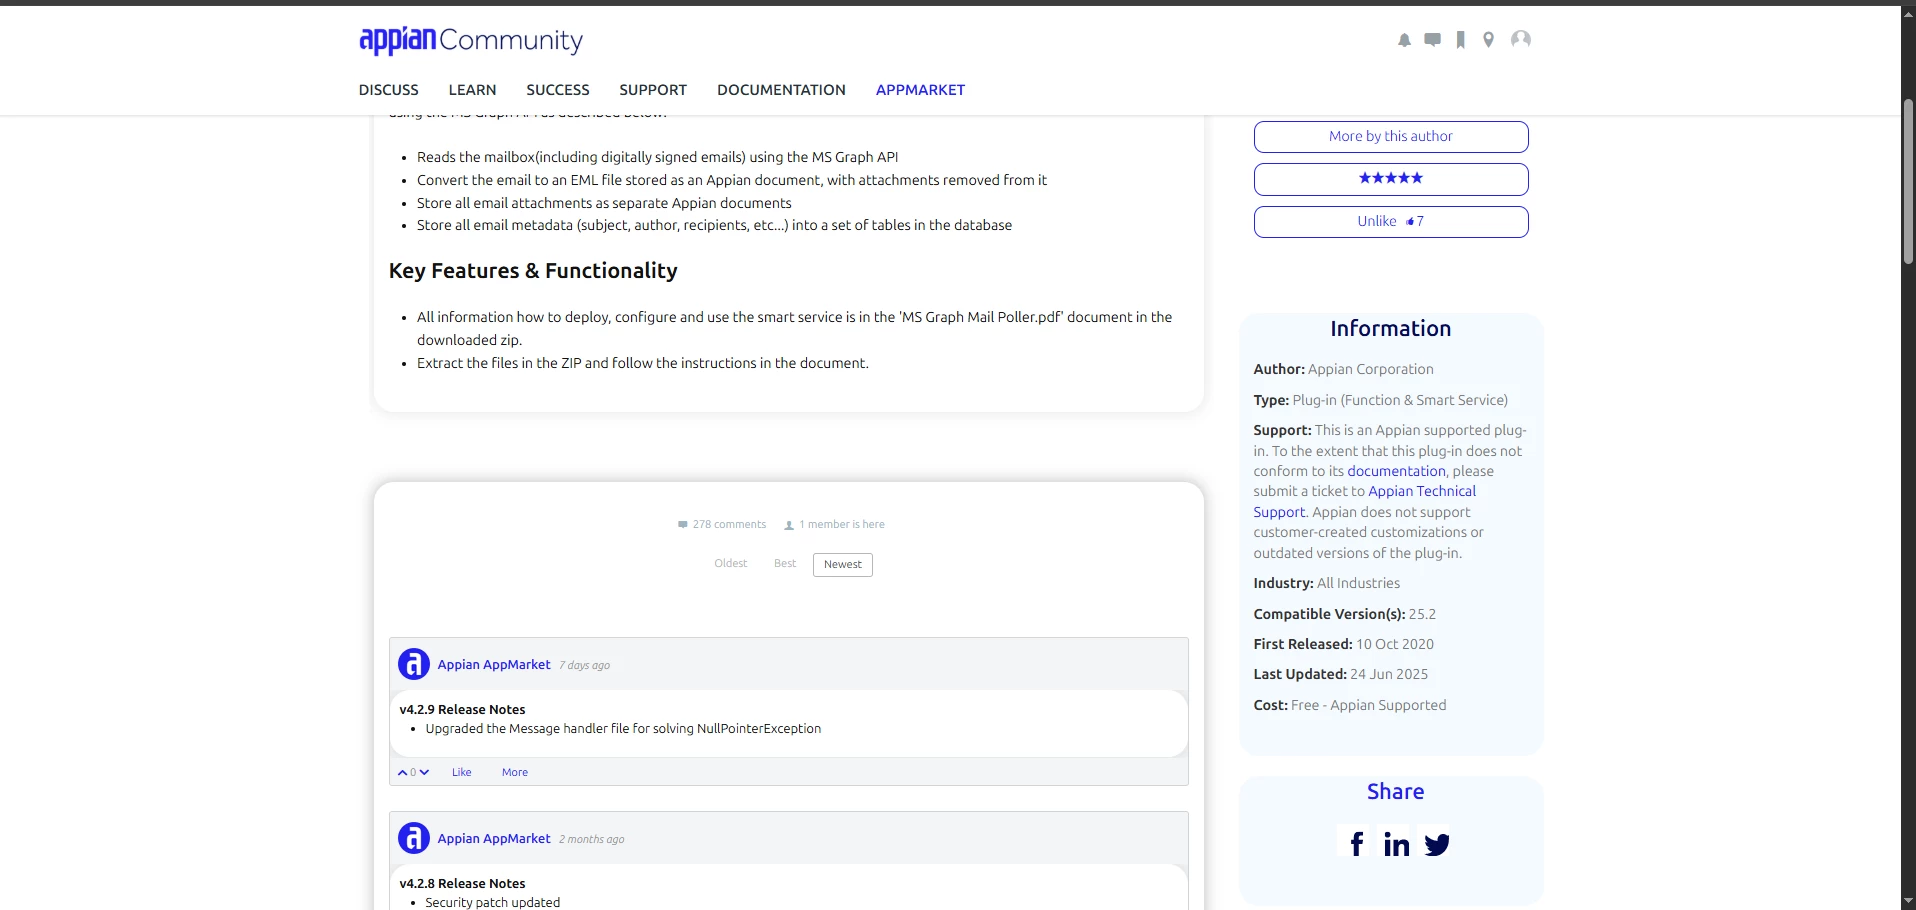Click the Appian Community logo

click(x=471, y=40)
